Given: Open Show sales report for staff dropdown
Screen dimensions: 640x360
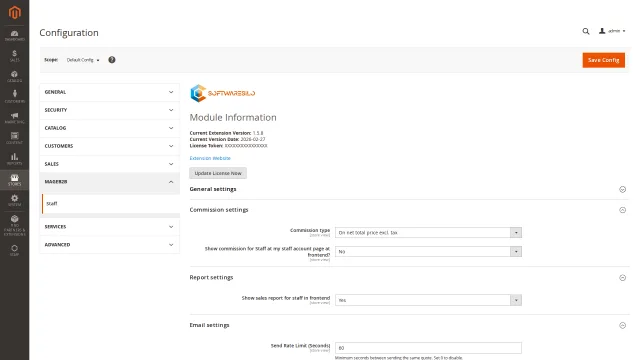Looking at the screenshot, I should [428, 300].
